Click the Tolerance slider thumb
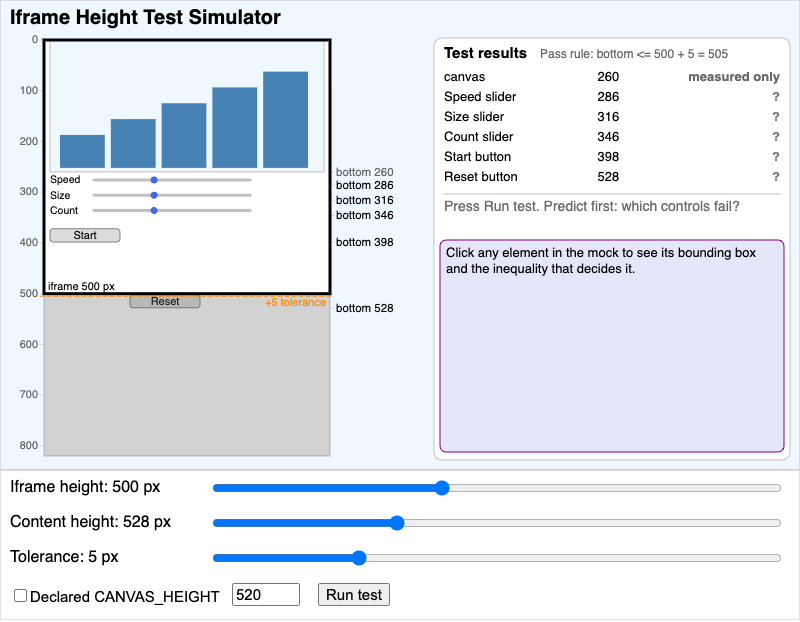The image size is (800, 622). (x=359, y=558)
